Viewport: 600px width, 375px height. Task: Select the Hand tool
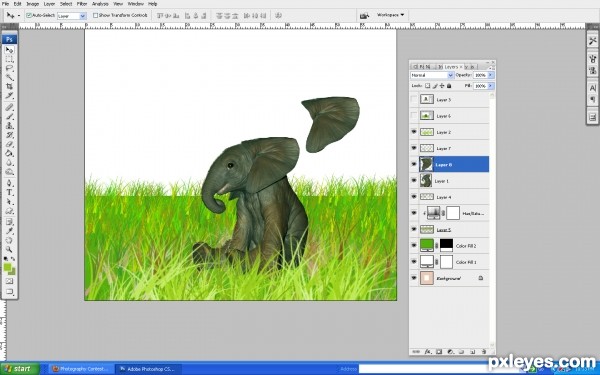click(9, 240)
